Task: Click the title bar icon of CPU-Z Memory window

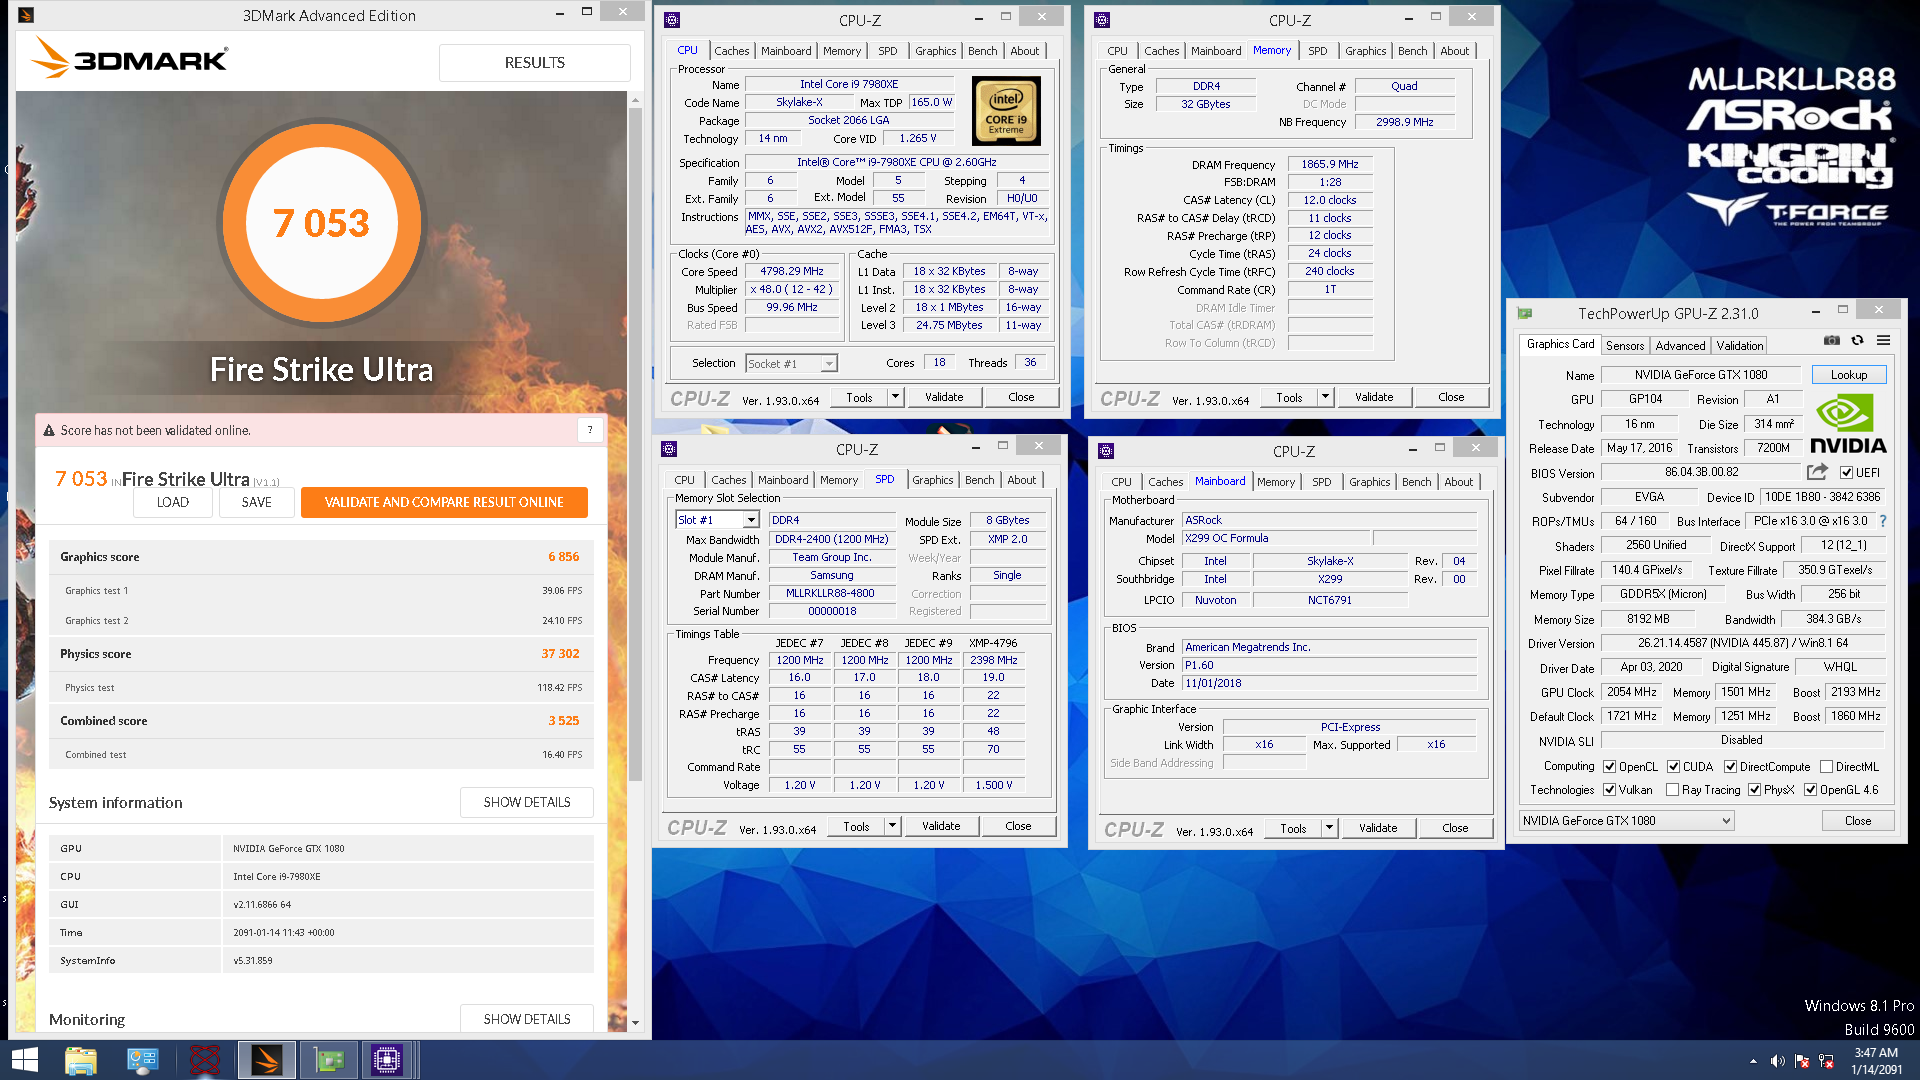Action: (x=1102, y=20)
